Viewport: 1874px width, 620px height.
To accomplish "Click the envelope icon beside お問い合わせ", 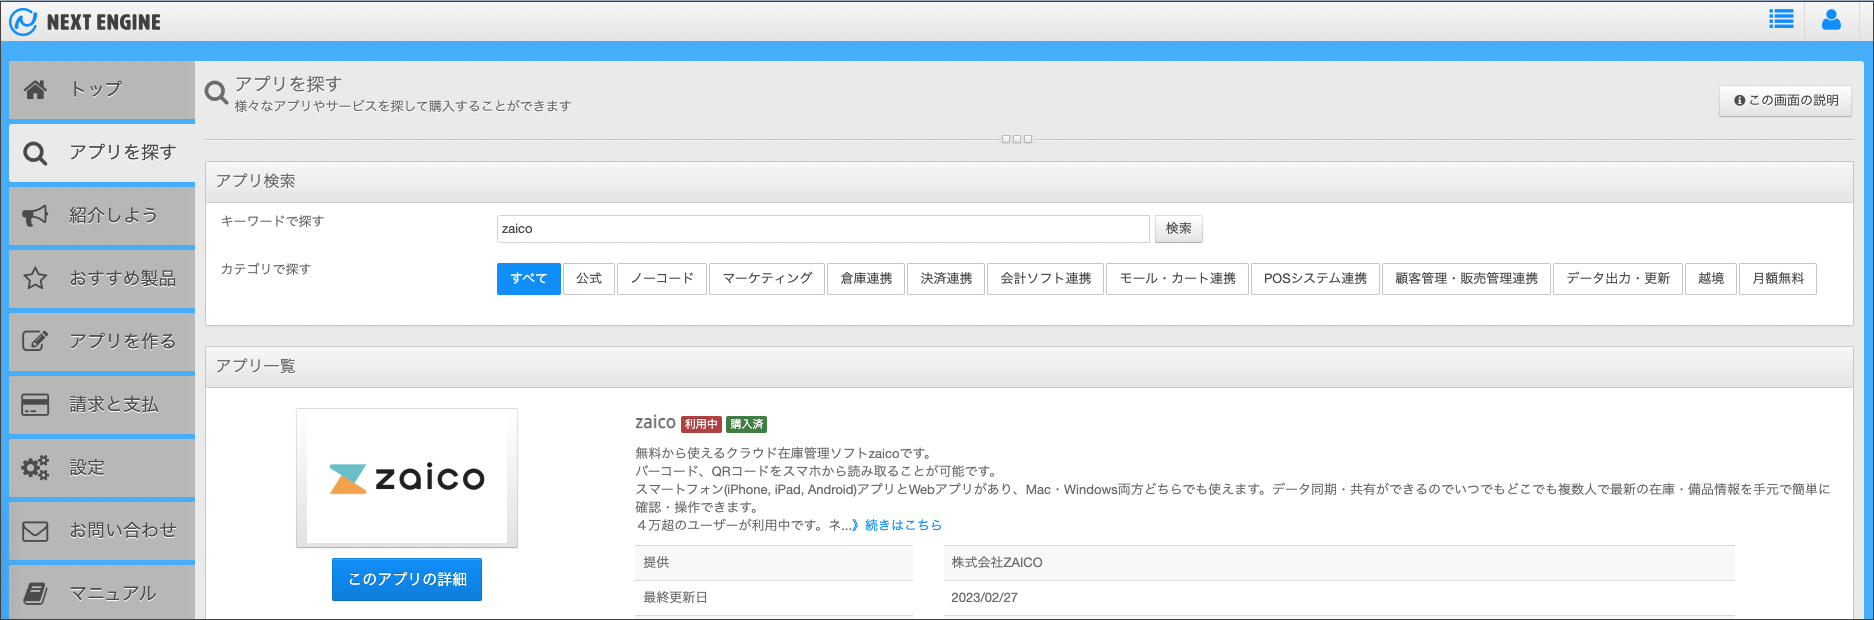I will pyautogui.click(x=35, y=531).
